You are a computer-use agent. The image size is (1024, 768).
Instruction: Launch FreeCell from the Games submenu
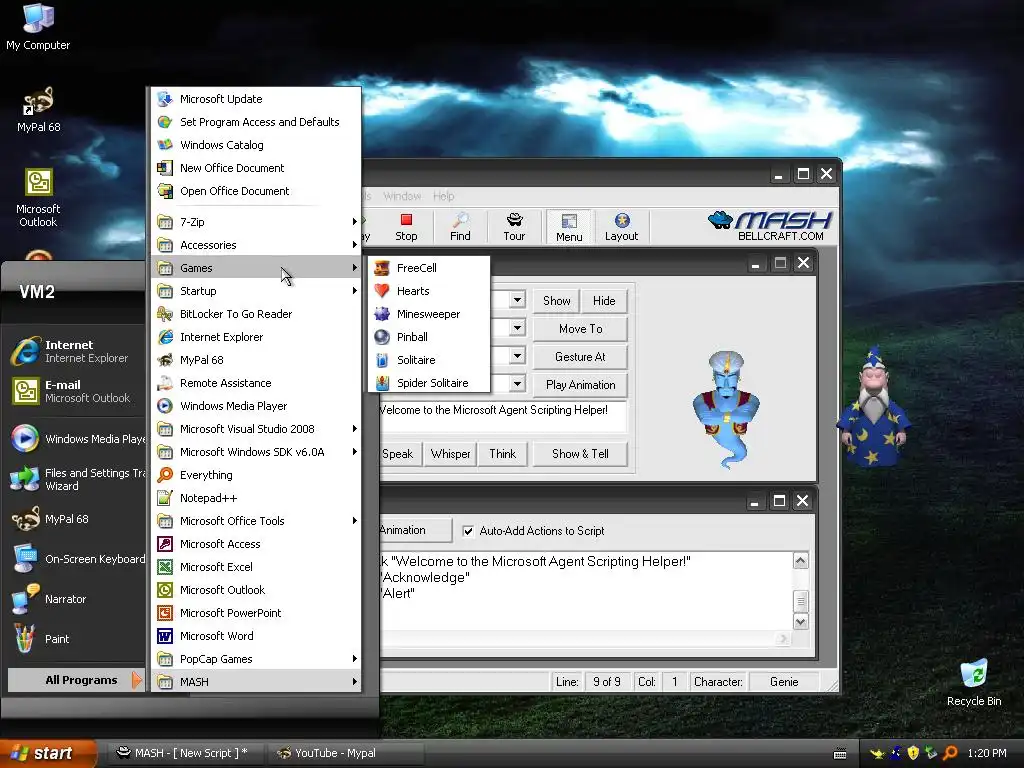coord(428,268)
